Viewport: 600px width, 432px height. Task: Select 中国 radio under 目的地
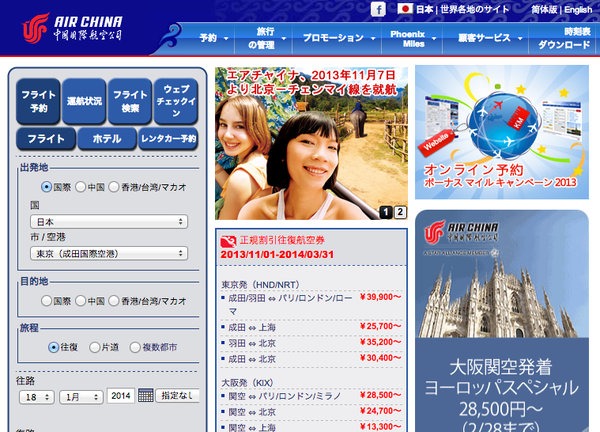pos(80,301)
